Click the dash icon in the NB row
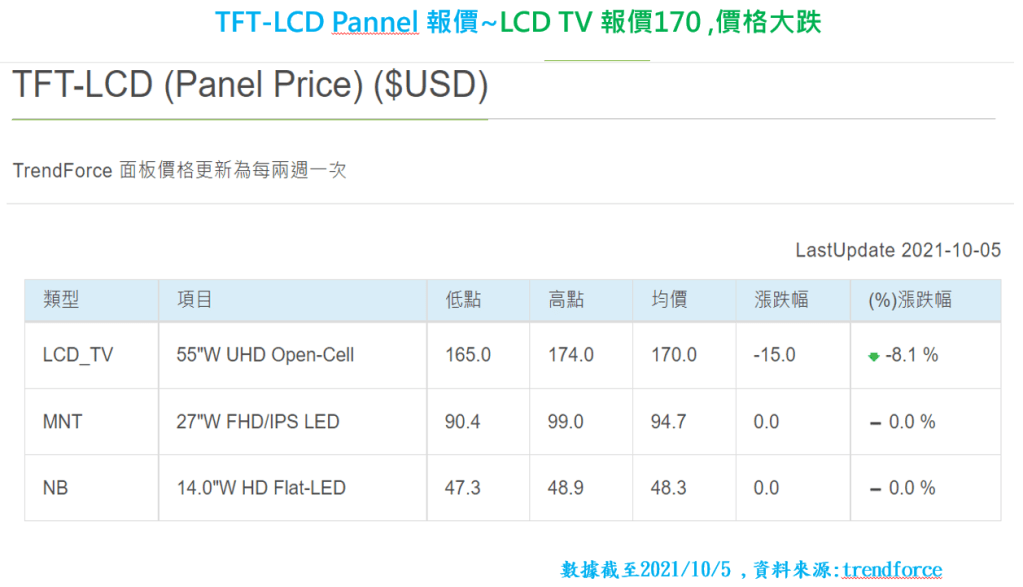This screenshot has width=1023, height=587. pos(875,489)
